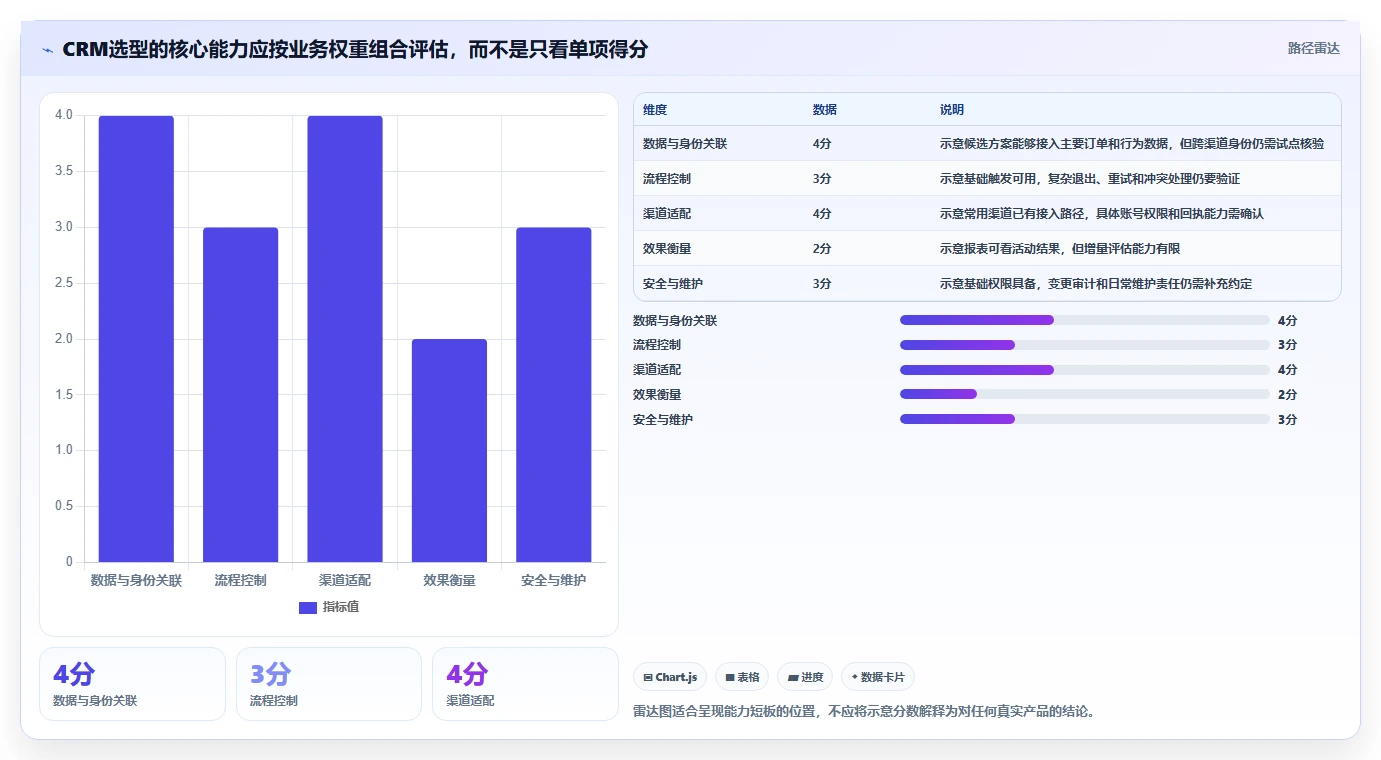Click the Chart.js tag chip
The height and width of the screenshot is (760, 1381).
[x=670, y=677]
